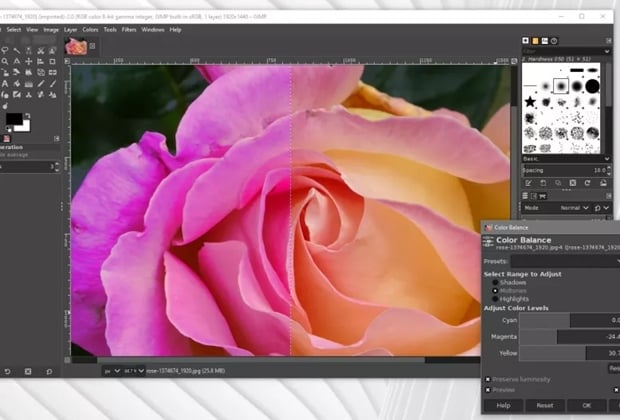The width and height of the screenshot is (620, 420).
Task: Open the px unit dropdown in status bar
Action: click(x=112, y=371)
